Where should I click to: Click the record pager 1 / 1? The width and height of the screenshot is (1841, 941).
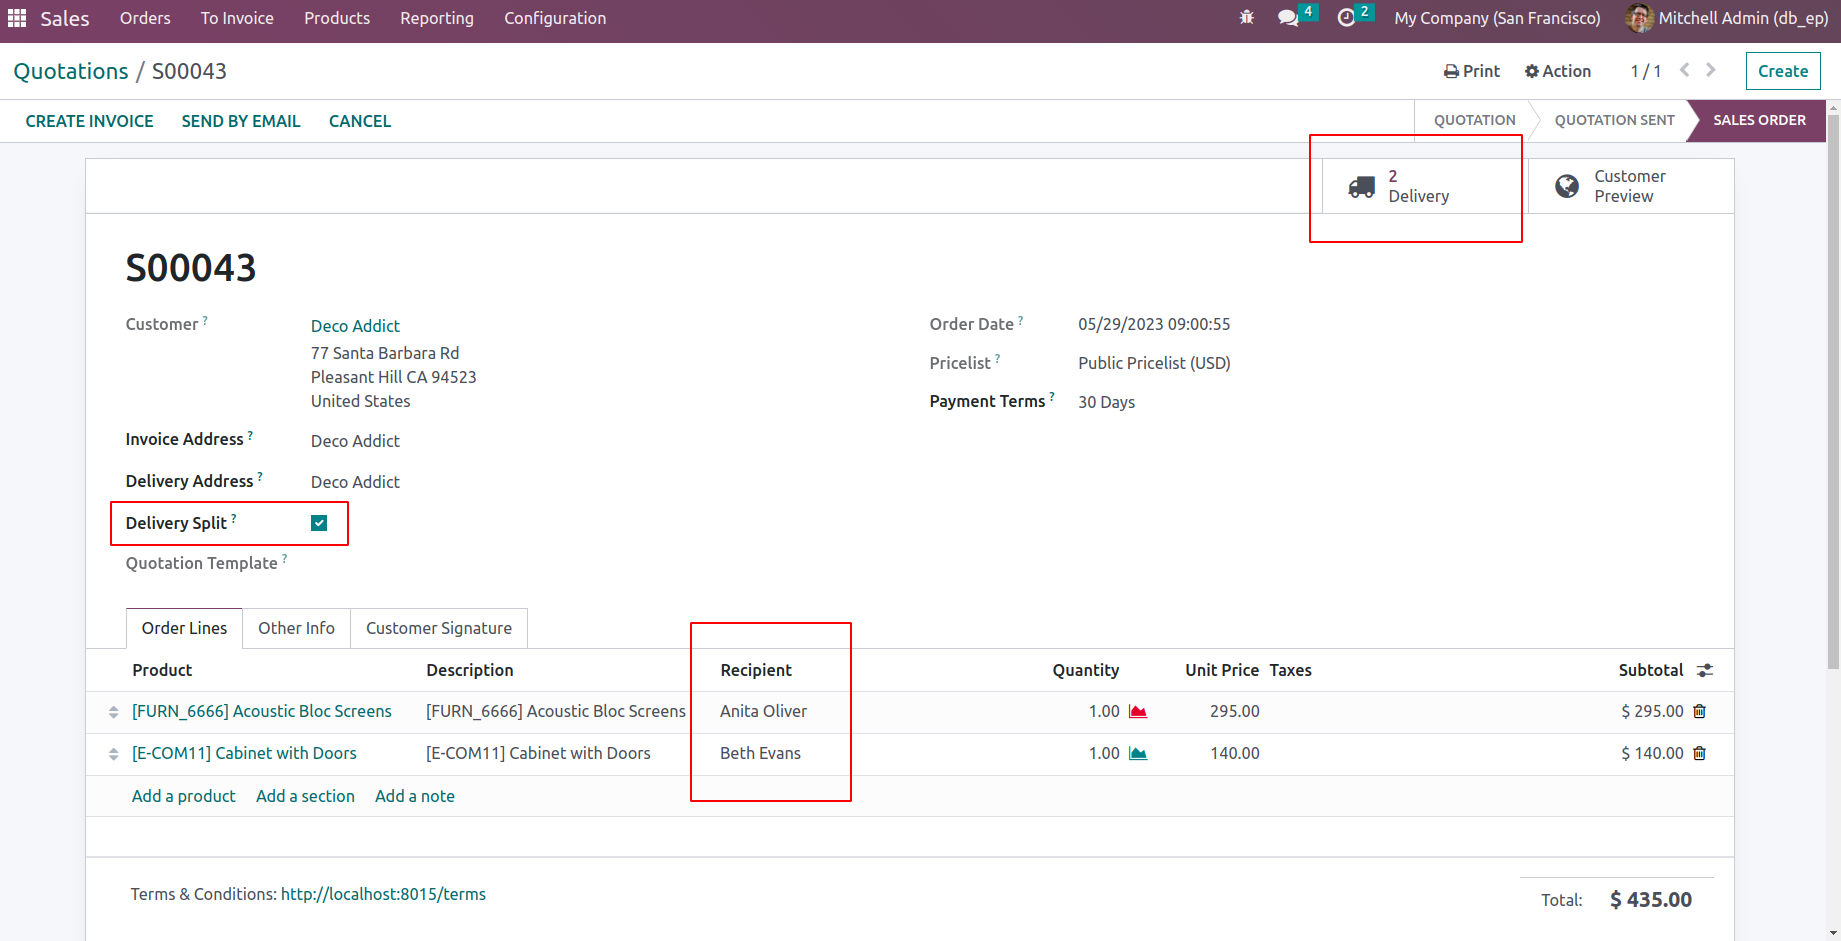click(1646, 71)
